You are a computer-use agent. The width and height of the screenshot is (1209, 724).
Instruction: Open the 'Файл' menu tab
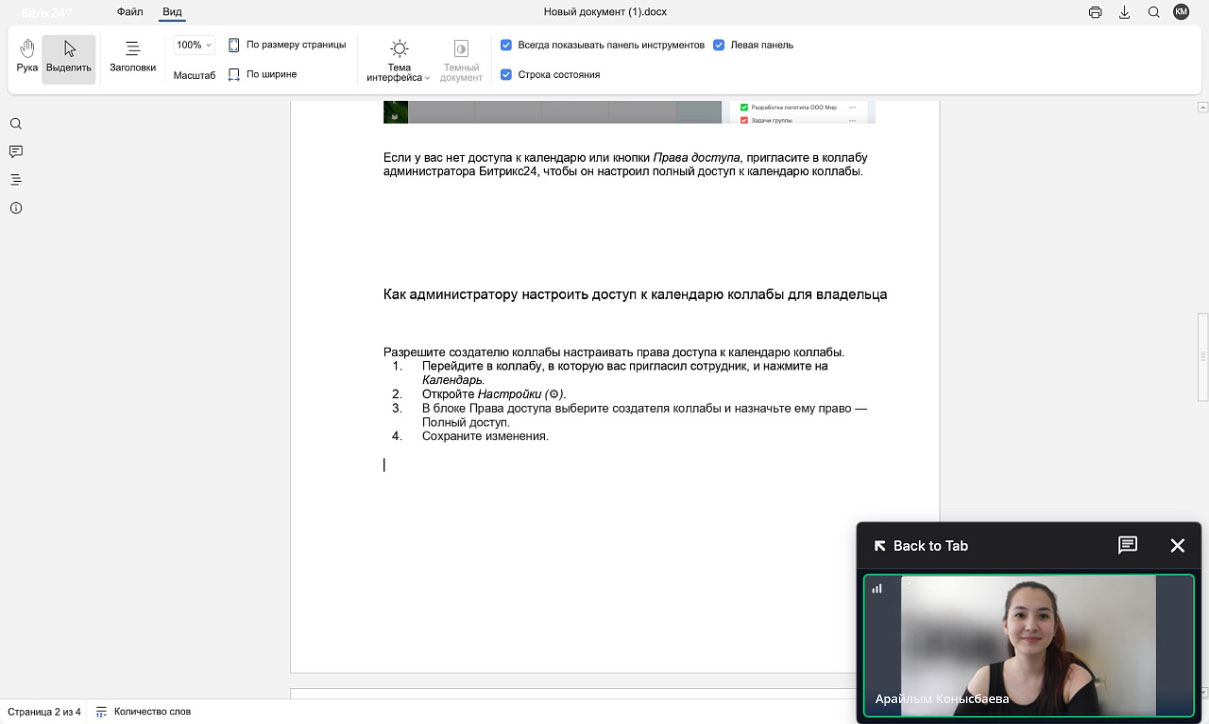[x=130, y=12]
